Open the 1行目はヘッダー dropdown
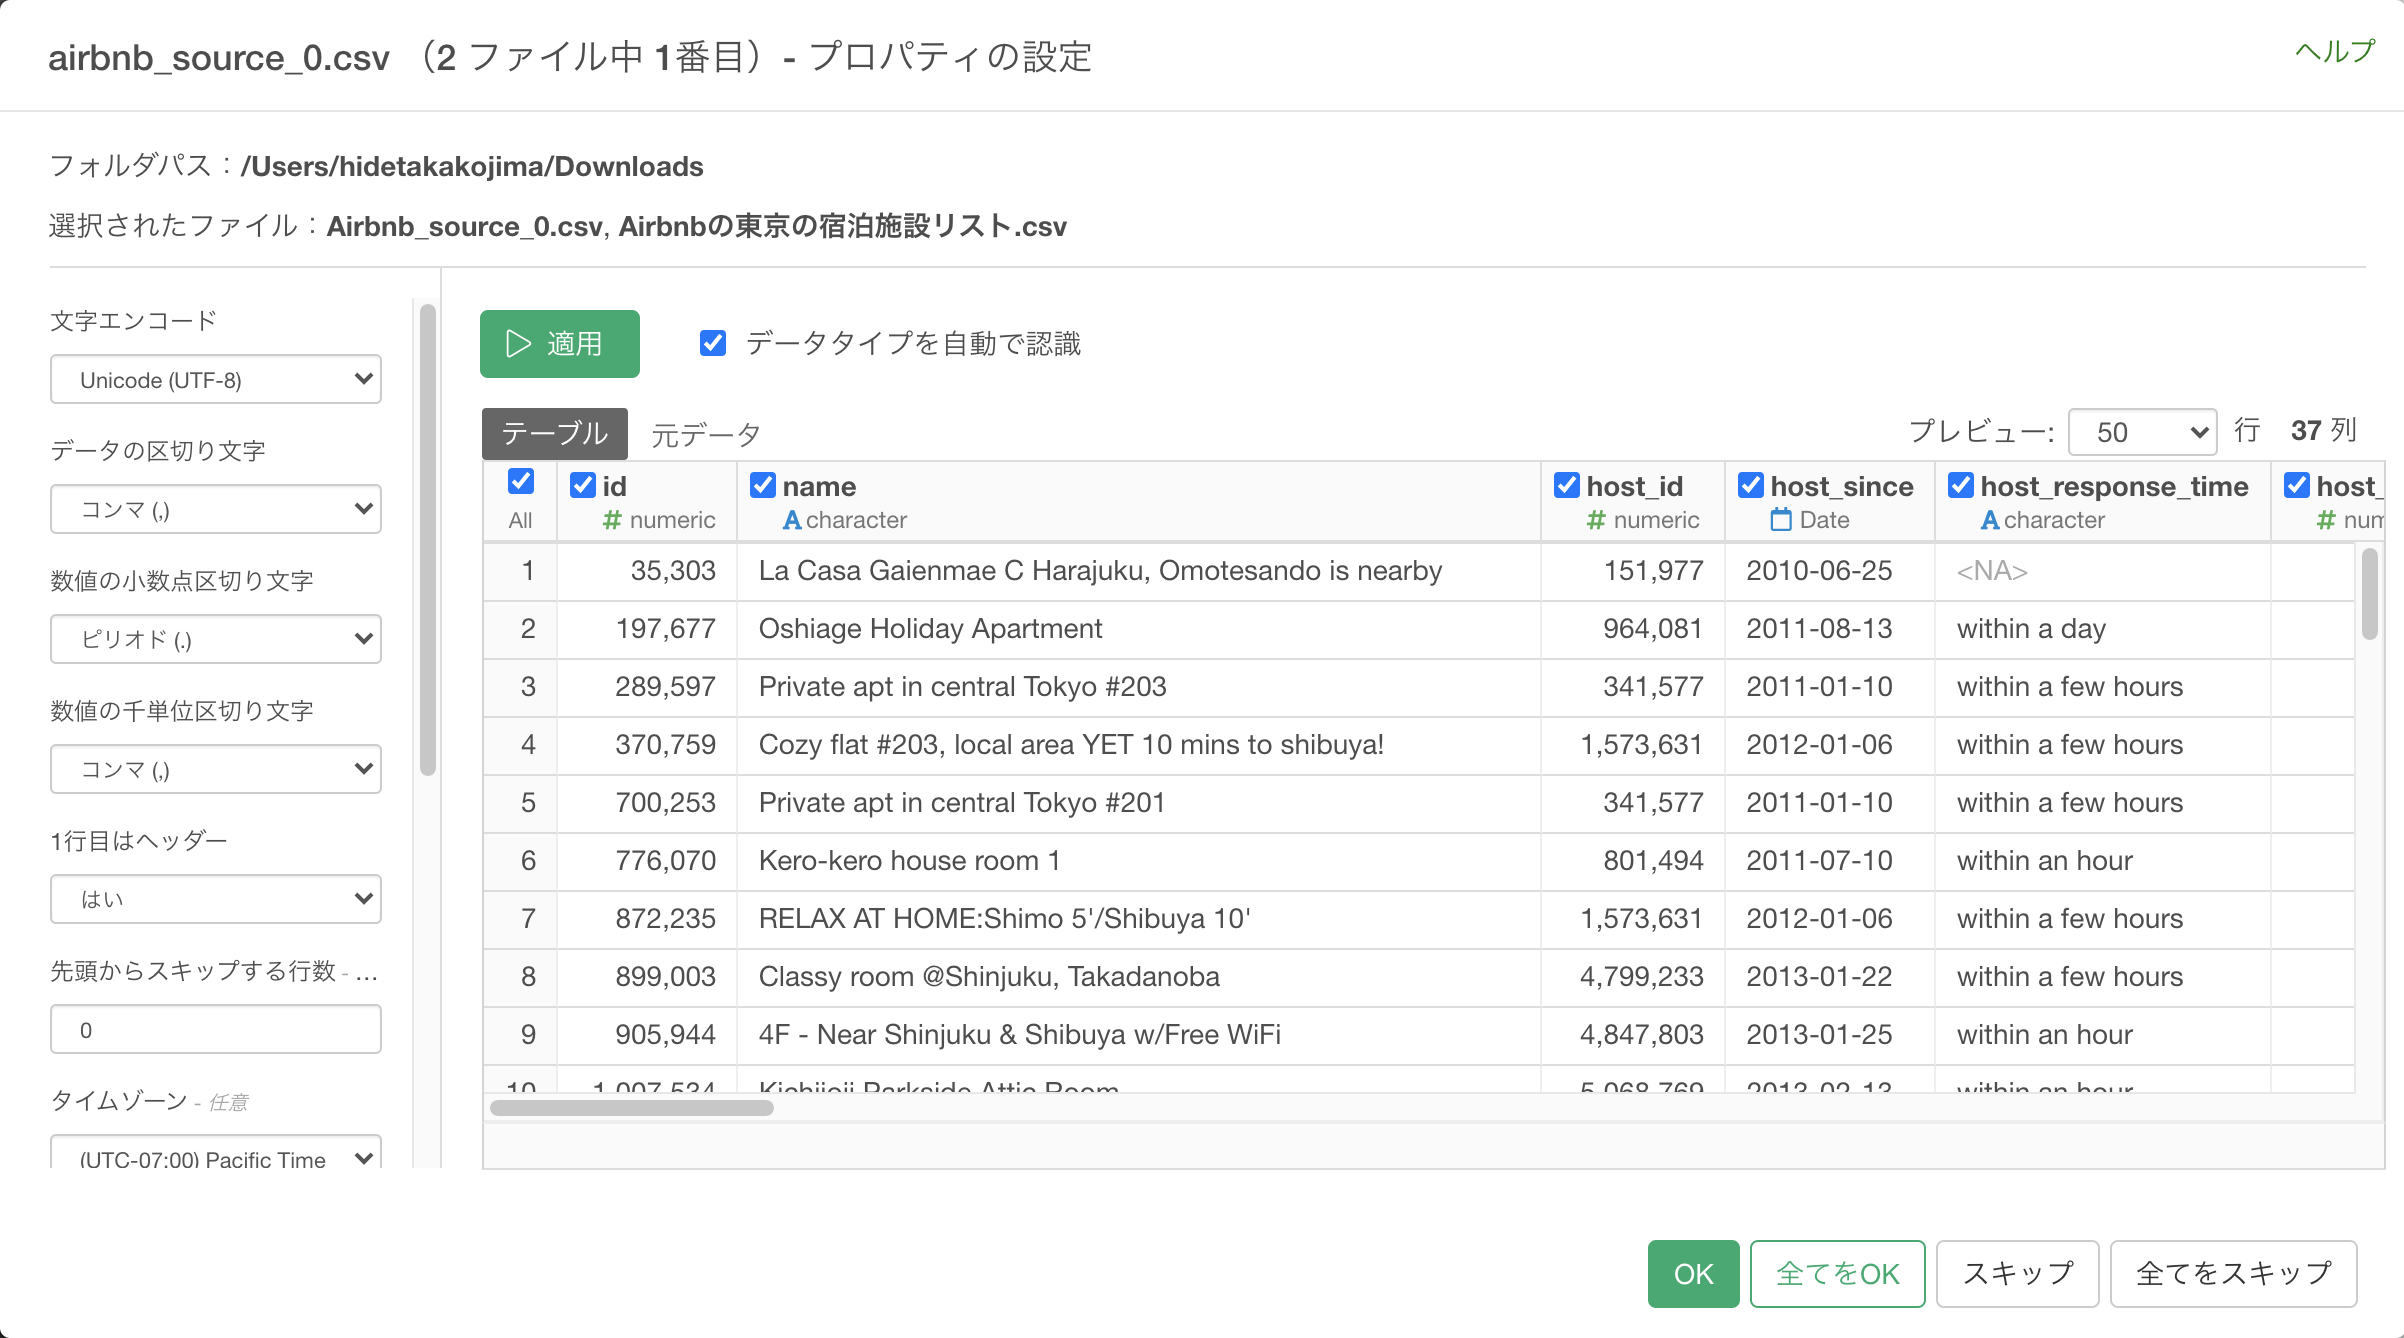Screen dimensions: 2404x1338 click(216, 899)
